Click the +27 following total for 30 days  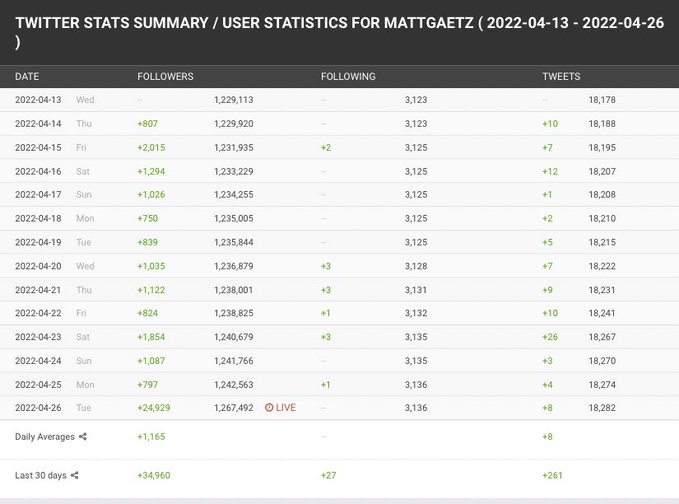pyautogui.click(x=327, y=475)
